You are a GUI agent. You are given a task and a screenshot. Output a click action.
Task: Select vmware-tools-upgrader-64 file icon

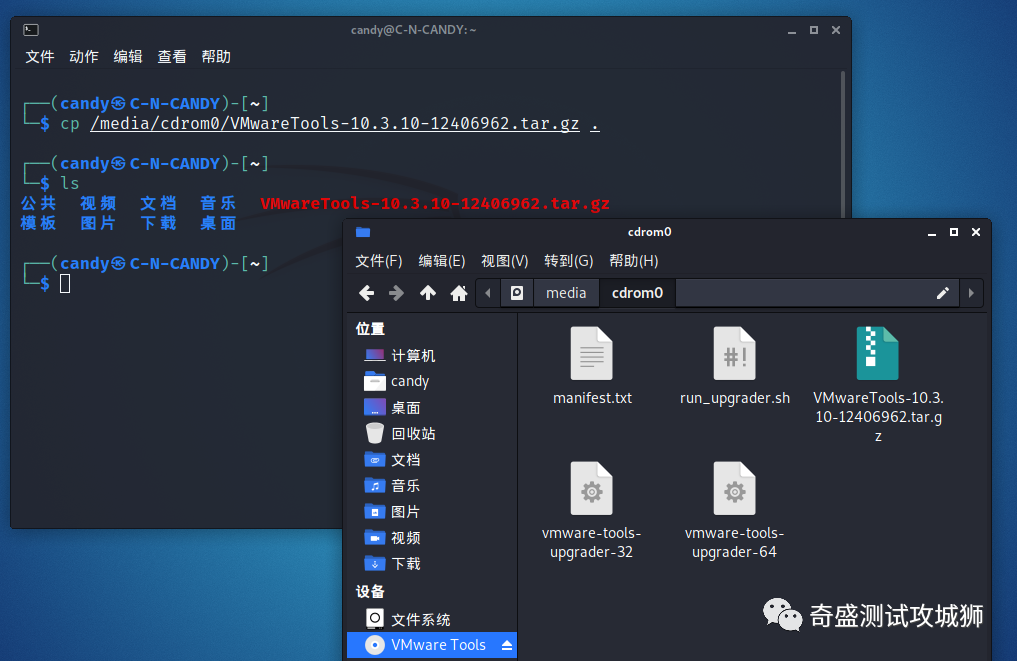click(x=734, y=488)
